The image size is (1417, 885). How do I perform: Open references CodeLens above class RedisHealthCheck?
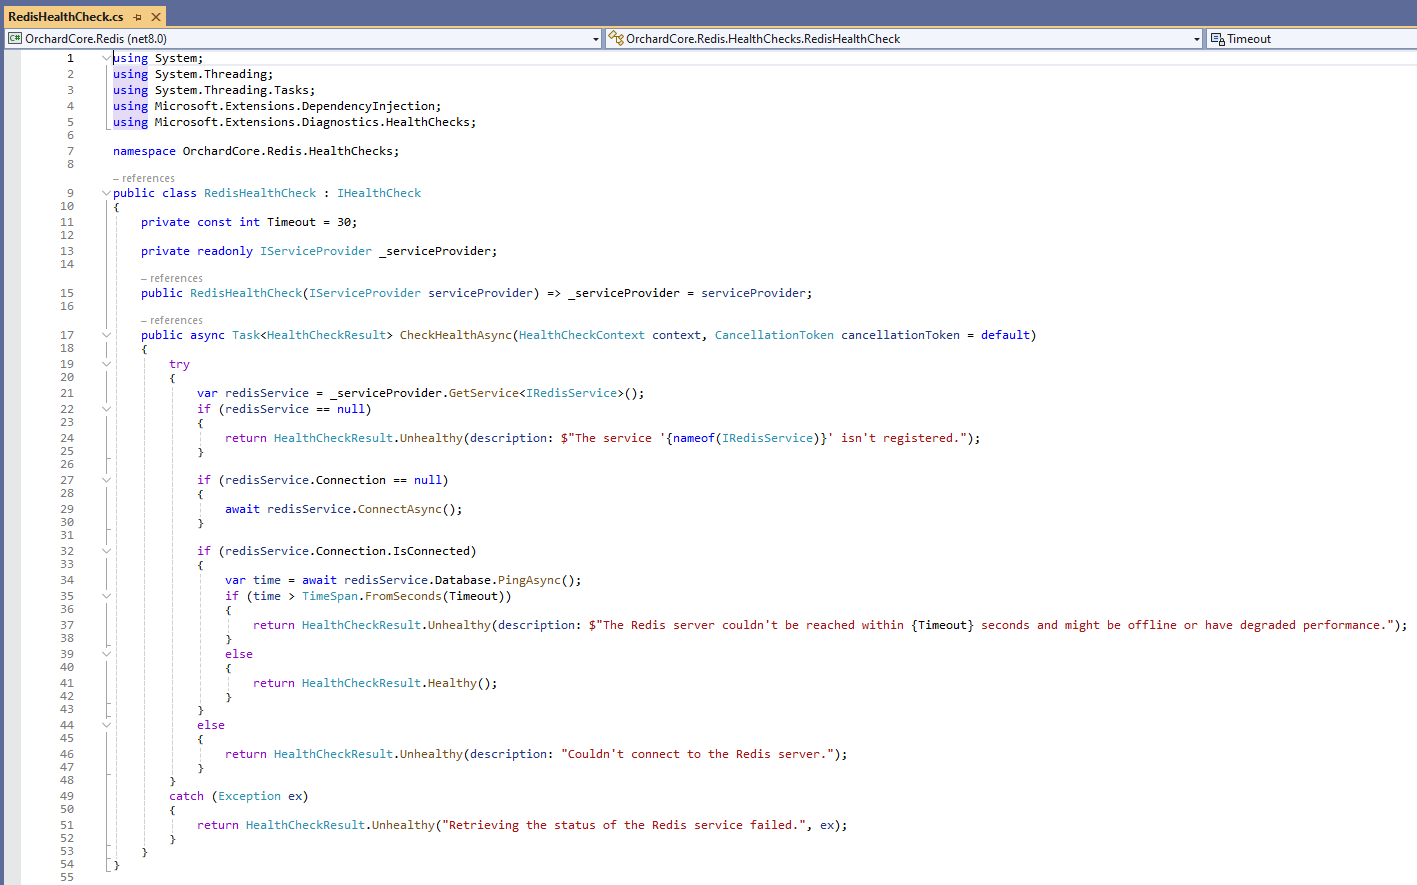click(144, 178)
